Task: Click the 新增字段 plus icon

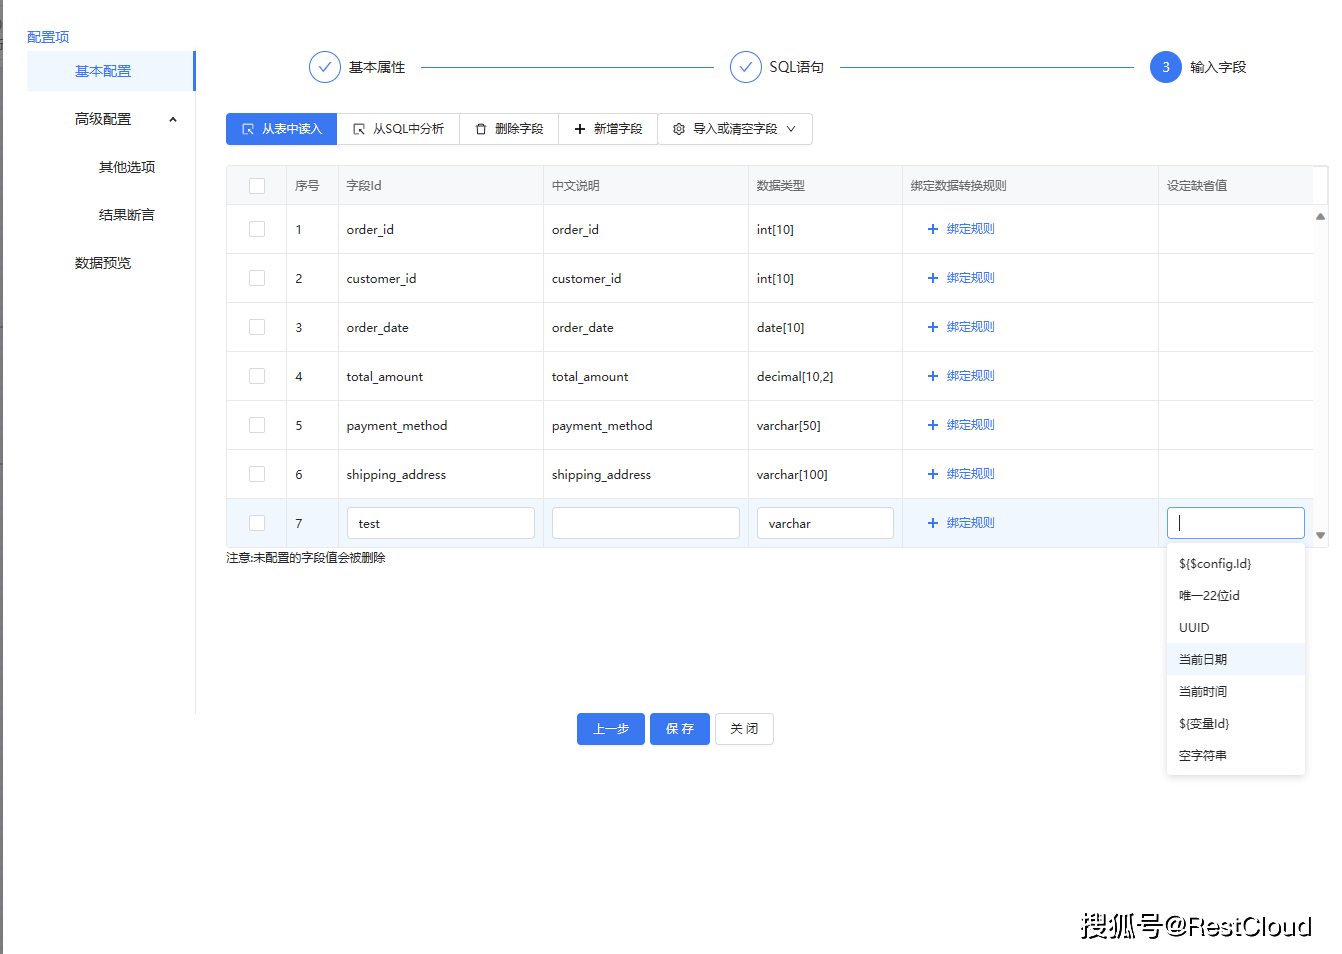Action: click(578, 129)
